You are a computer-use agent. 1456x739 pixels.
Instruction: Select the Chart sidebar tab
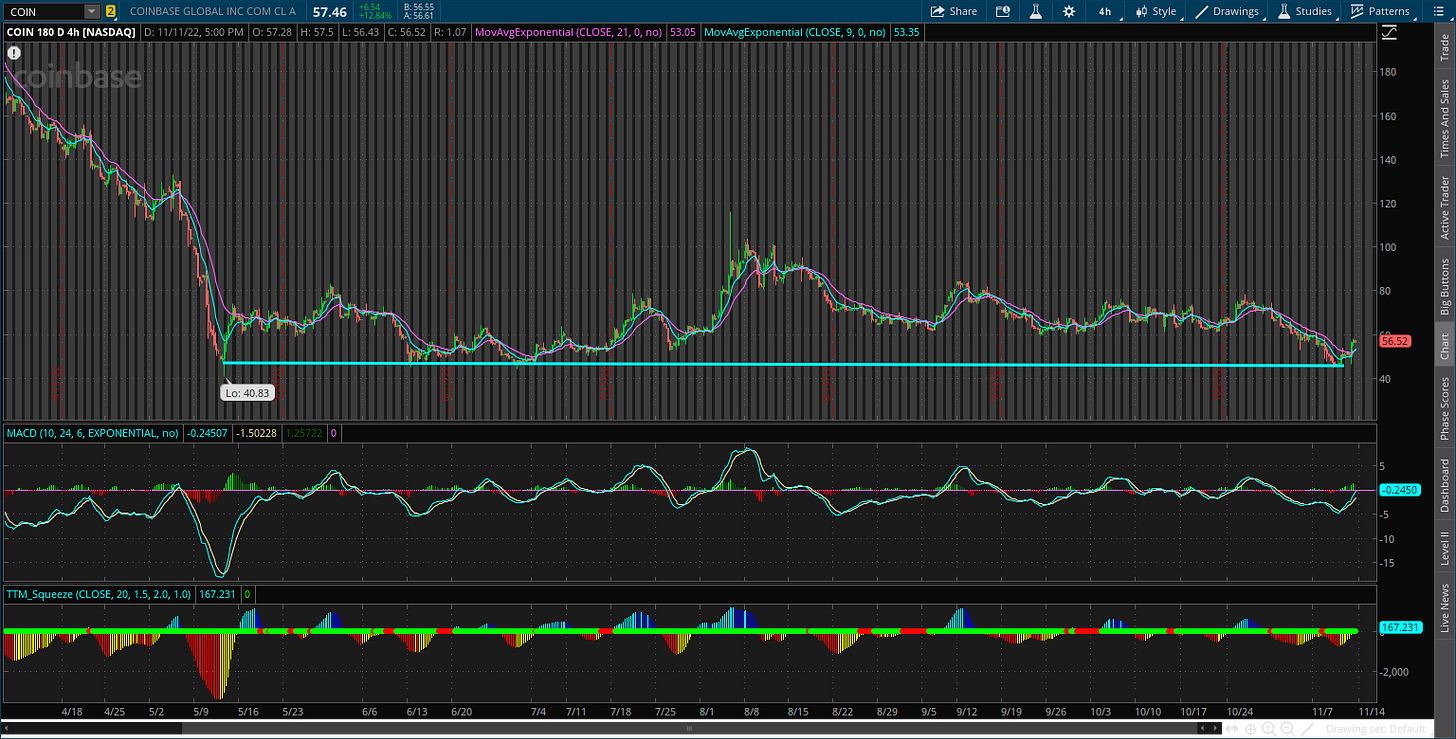(1444, 347)
